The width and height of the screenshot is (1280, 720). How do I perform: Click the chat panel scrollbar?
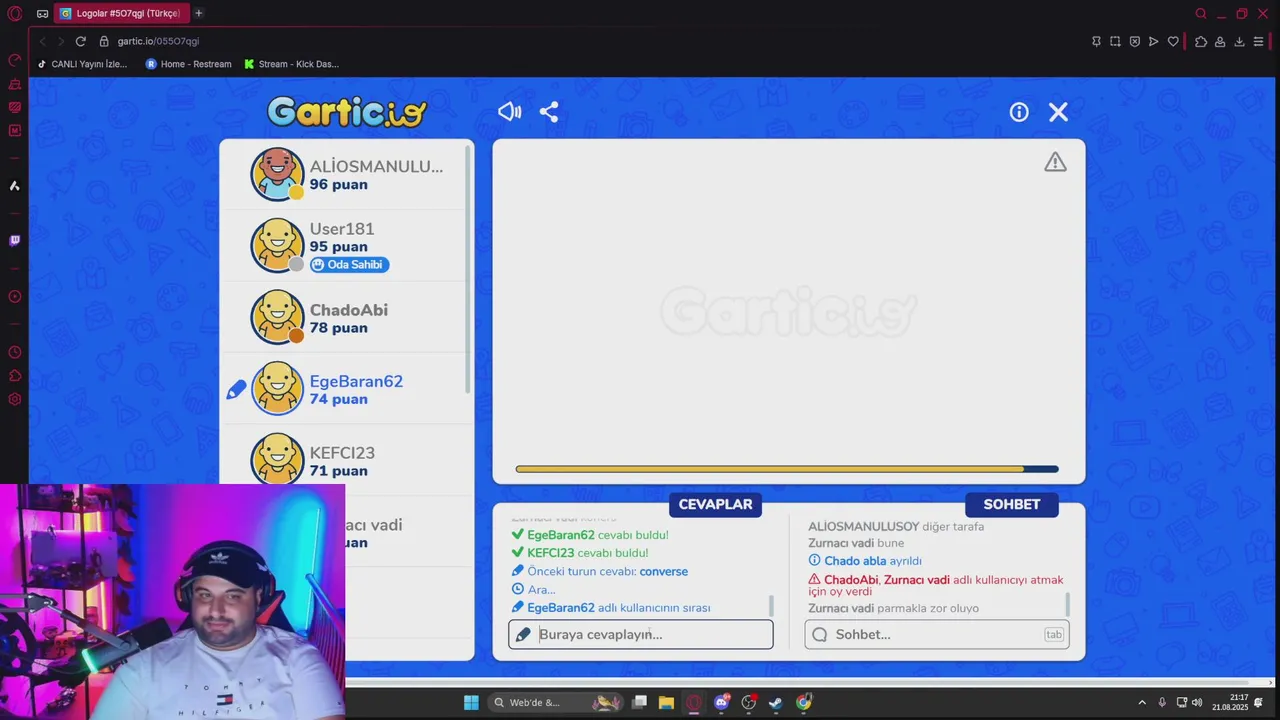click(x=1067, y=604)
